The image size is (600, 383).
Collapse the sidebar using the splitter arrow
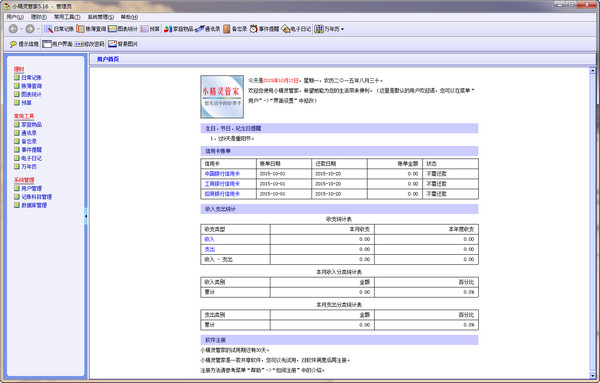86,216
